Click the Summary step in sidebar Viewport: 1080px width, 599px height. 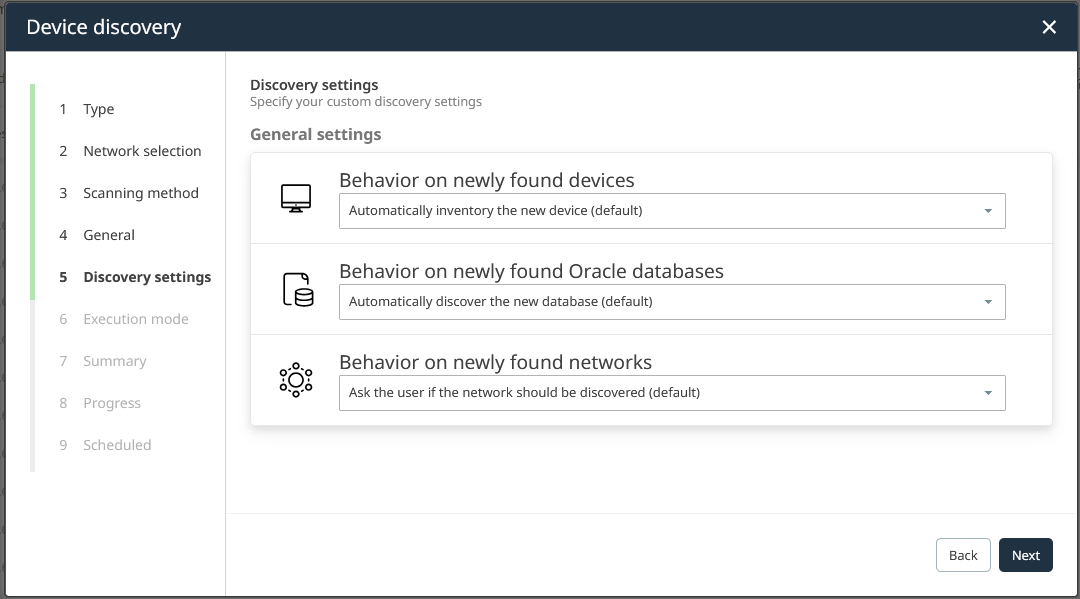(114, 361)
